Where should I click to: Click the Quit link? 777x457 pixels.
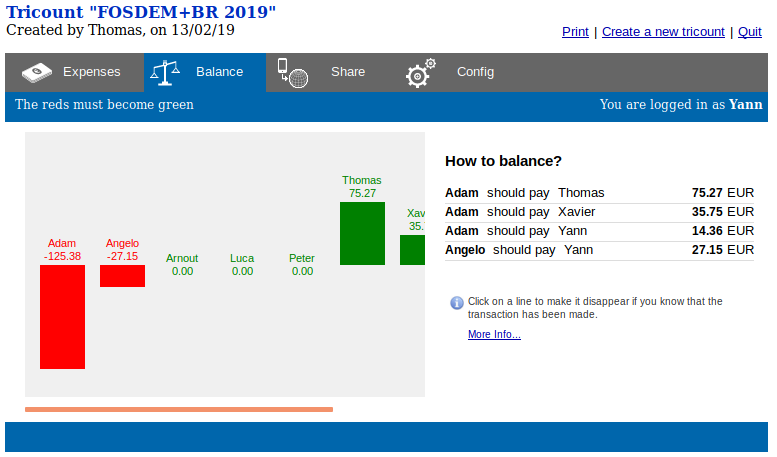point(749,32)
